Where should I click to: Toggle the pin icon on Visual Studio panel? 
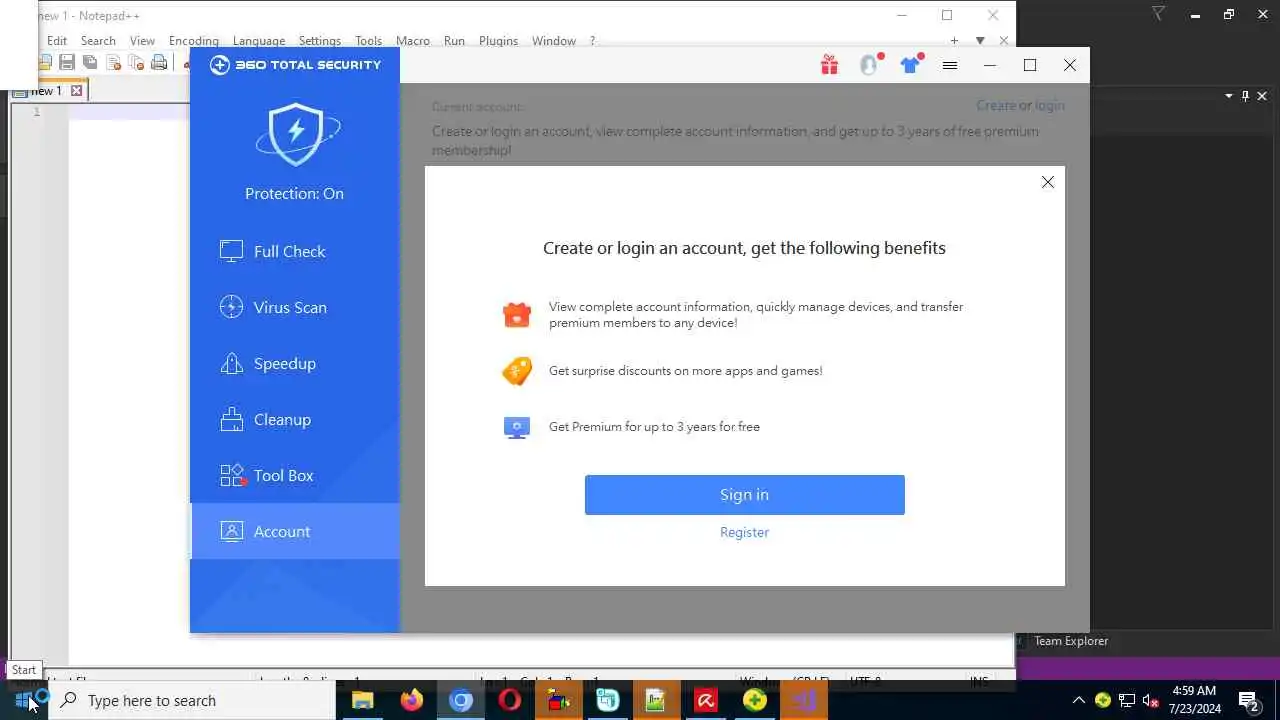tap(1245, 96)
